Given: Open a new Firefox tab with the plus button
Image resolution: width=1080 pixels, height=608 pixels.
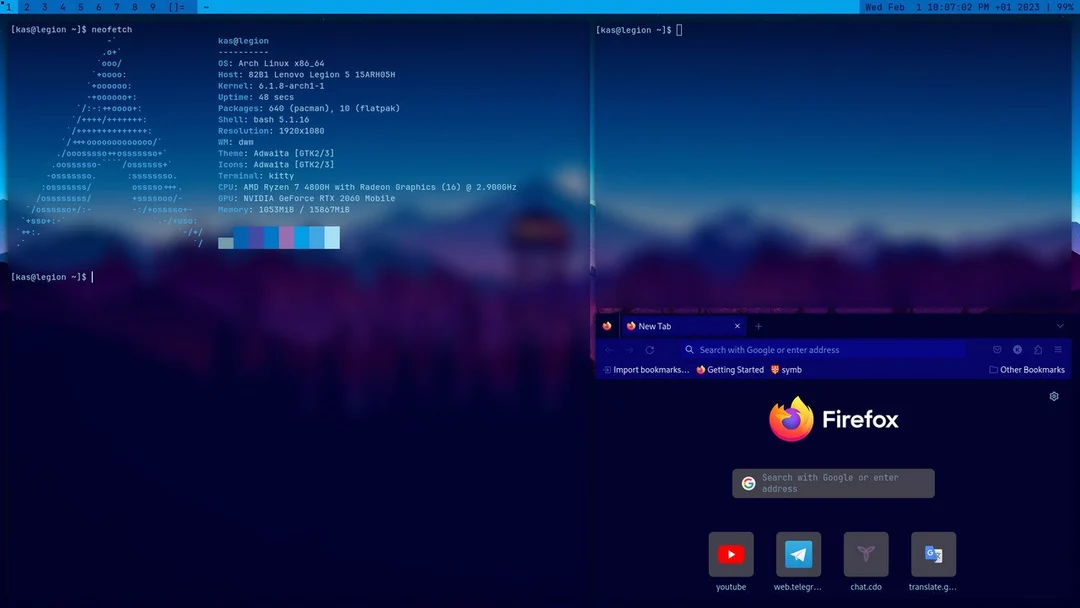Looking at the screenshot, I should point(758,325).
